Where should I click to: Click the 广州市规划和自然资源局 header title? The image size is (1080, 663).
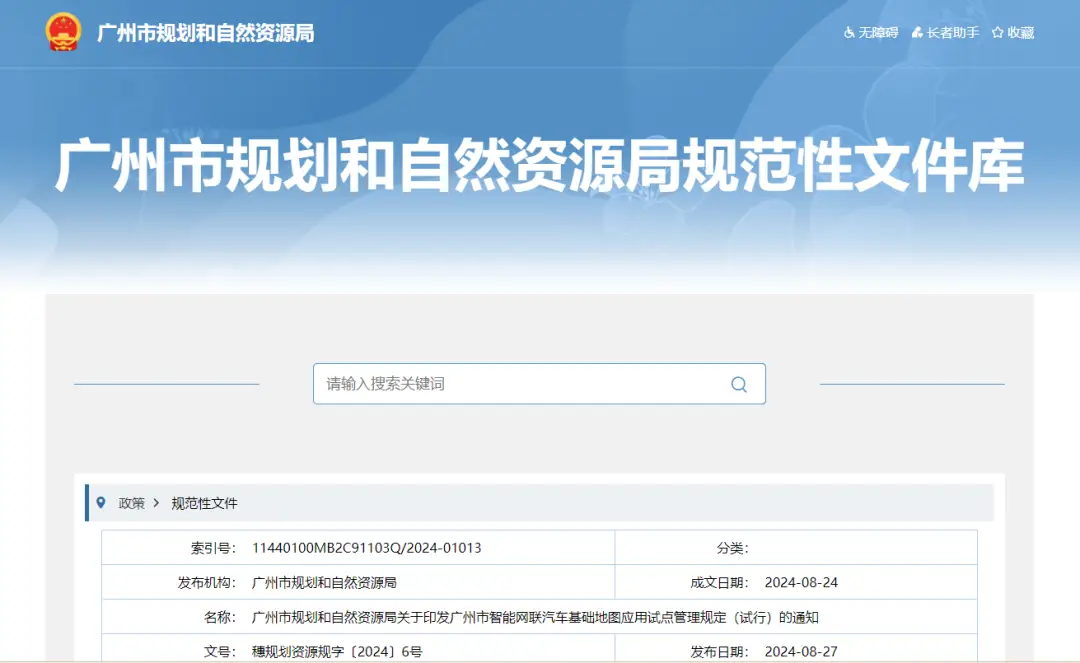click(x=205, y=33)
